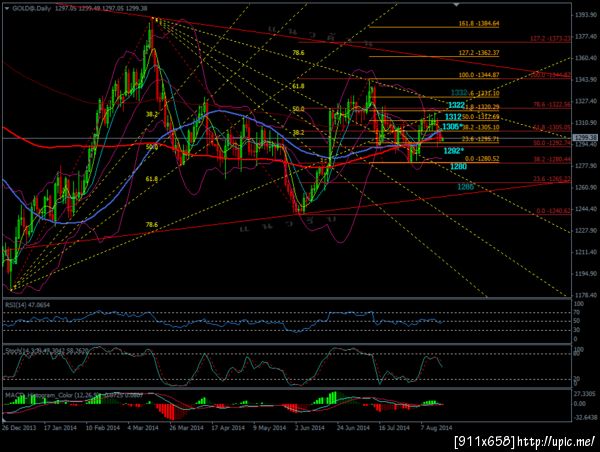Select the yellow label 38.2 -1305.10
600x452 pixels.
pyautogui.click(x=480, y=127)
